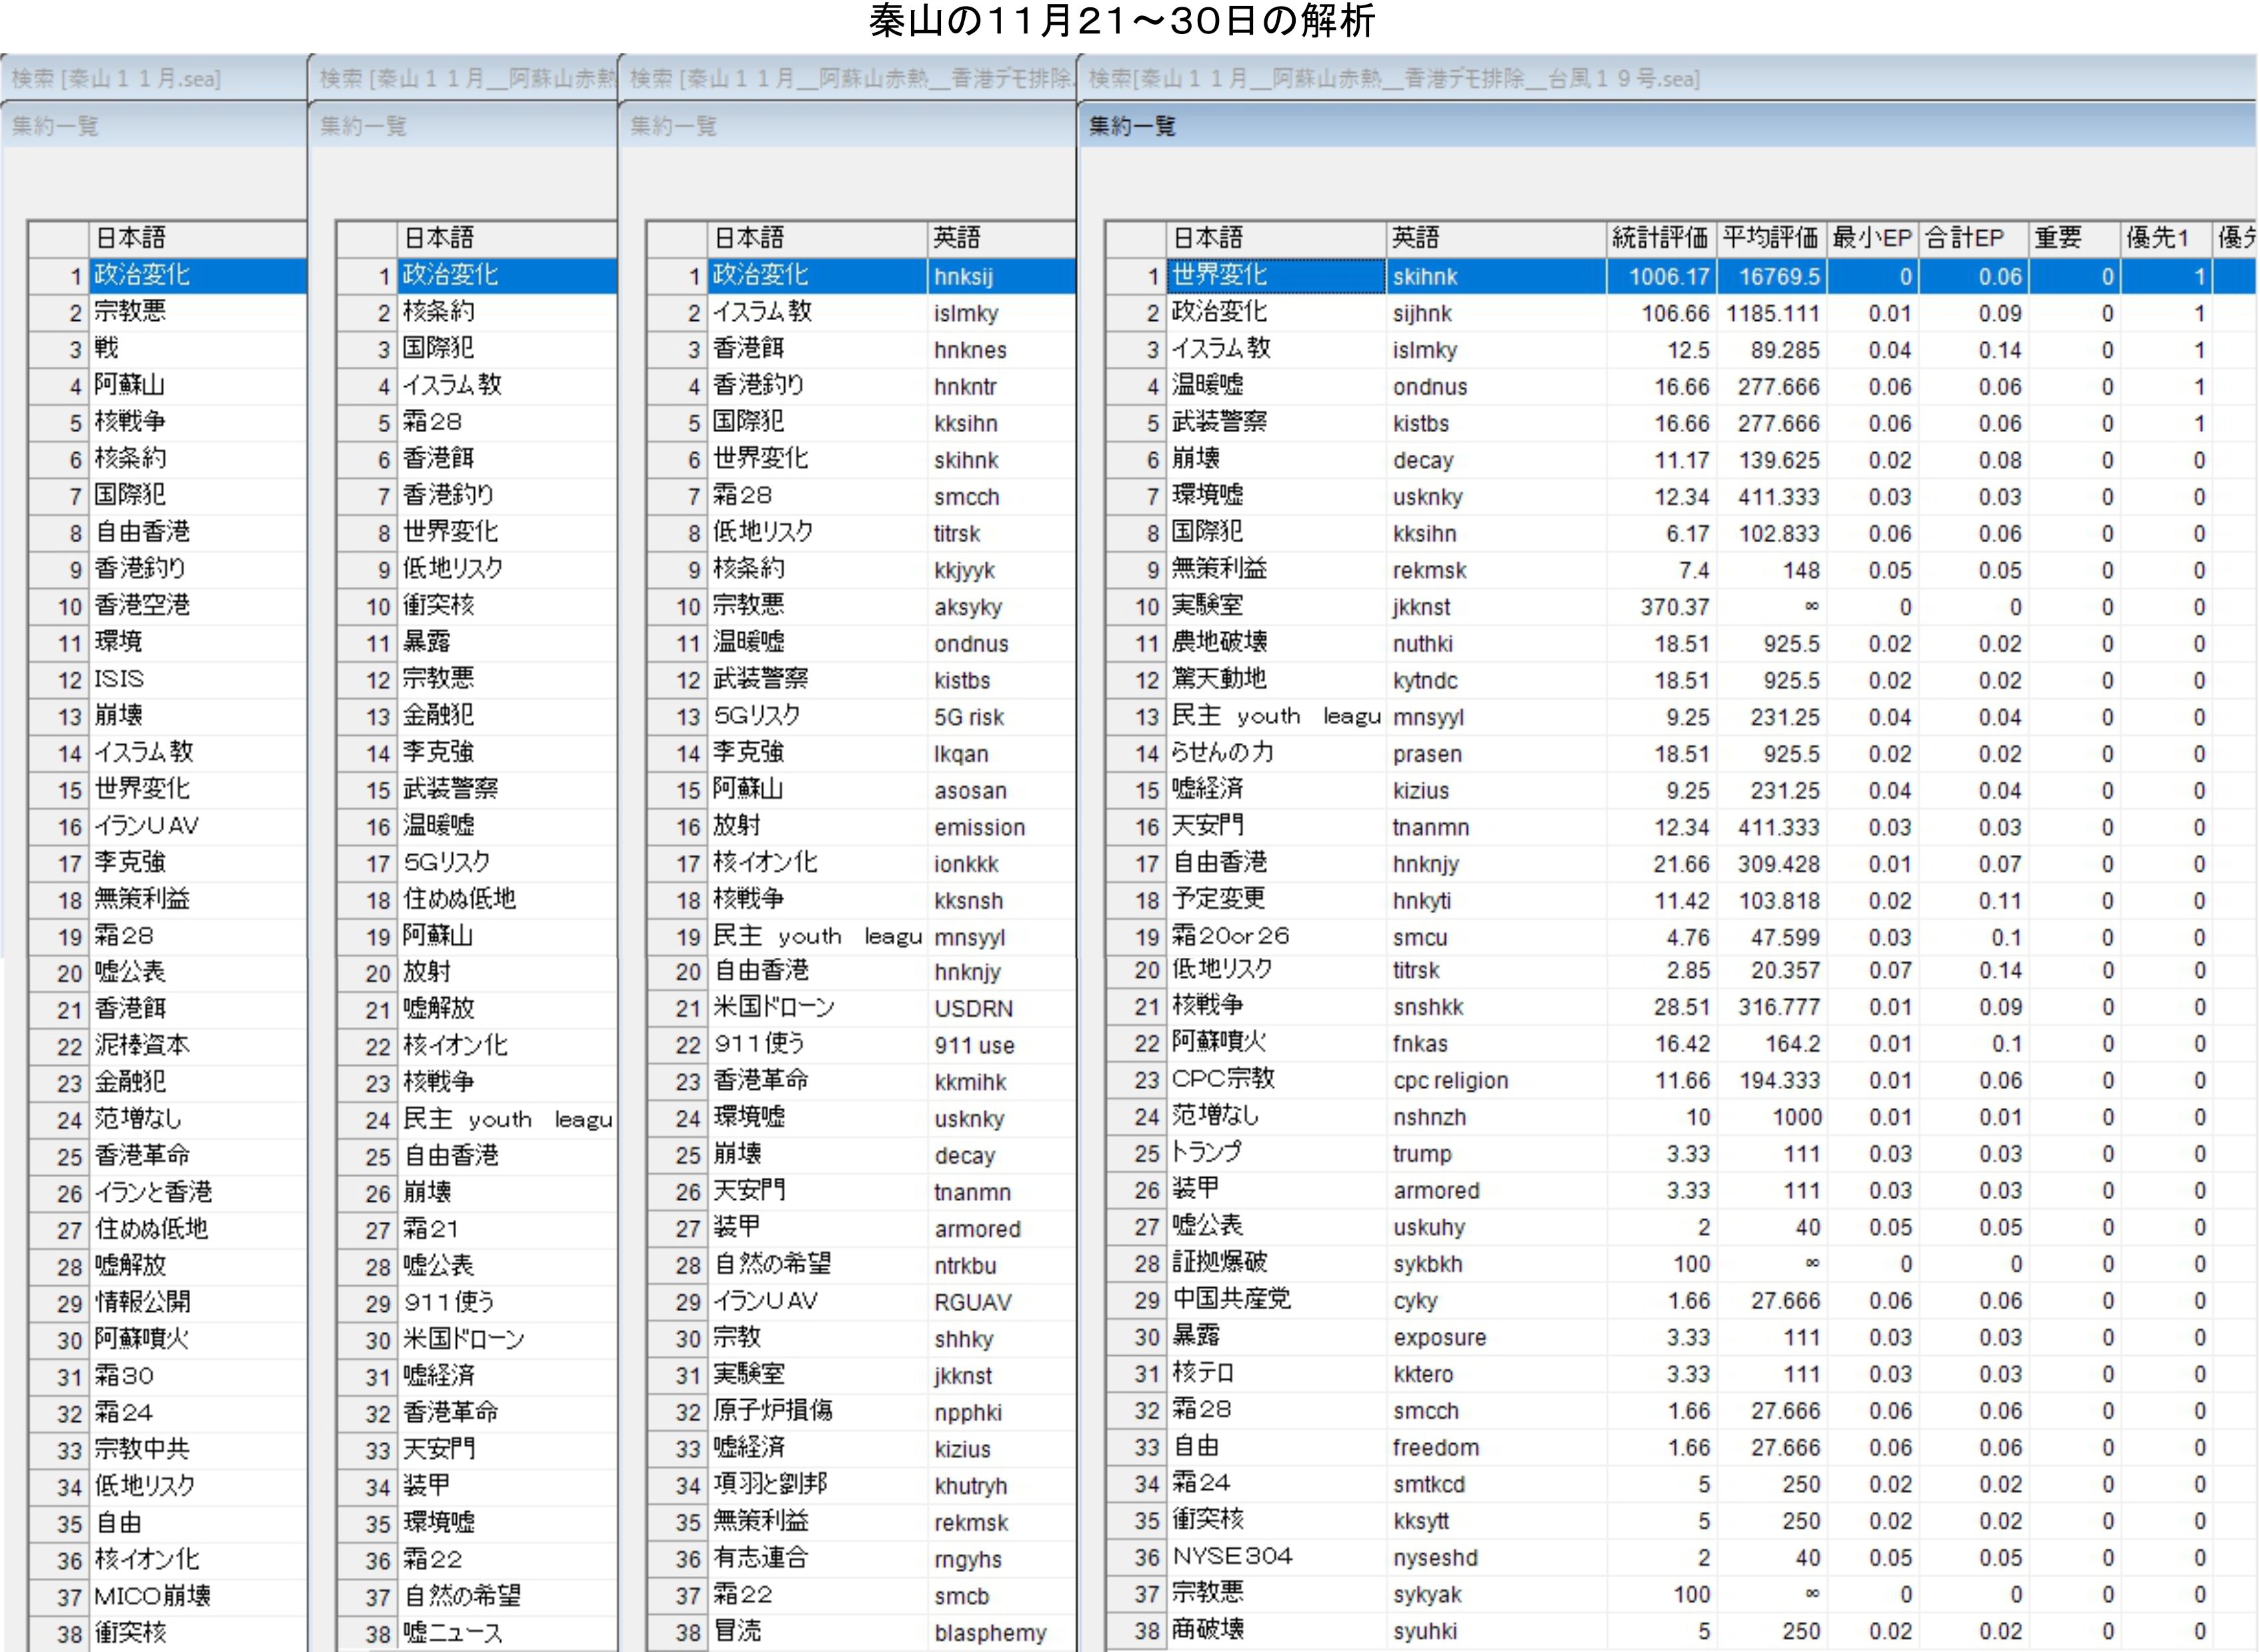Click the trump cell in the 英語 column
This screenshot has width=2260, height=1652.
[x=1422, y=1154]
